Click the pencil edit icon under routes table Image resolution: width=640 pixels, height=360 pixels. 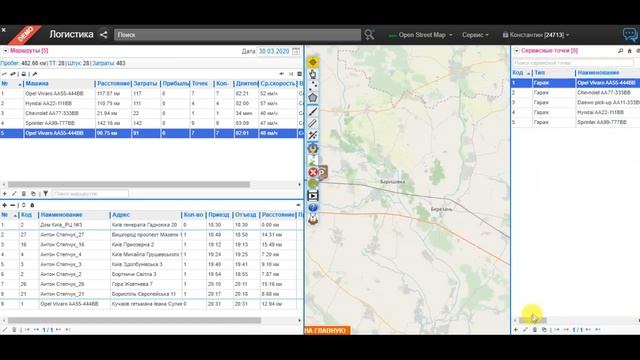click(x=14, y=193)
